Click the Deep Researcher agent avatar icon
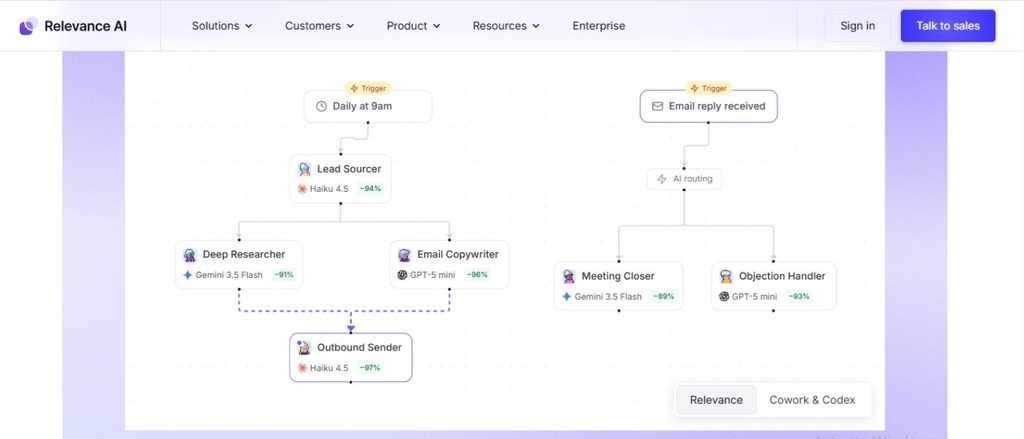 click(x=190, y=255)
